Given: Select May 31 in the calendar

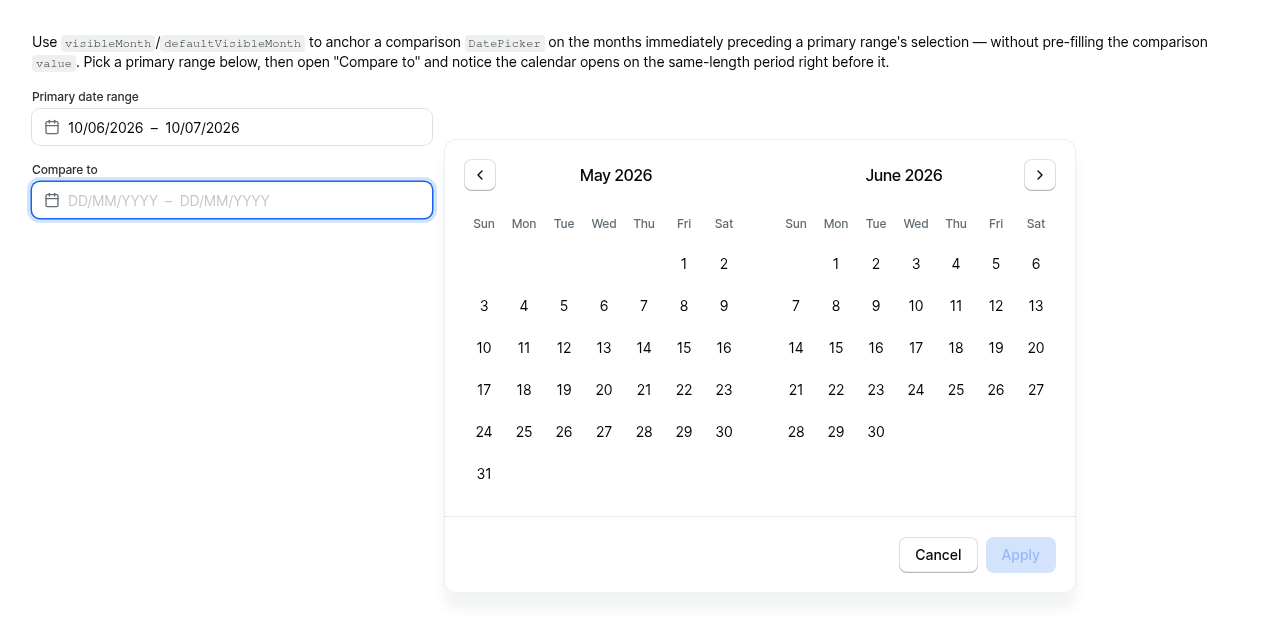Looking at the screenshot, I should 484,474.
